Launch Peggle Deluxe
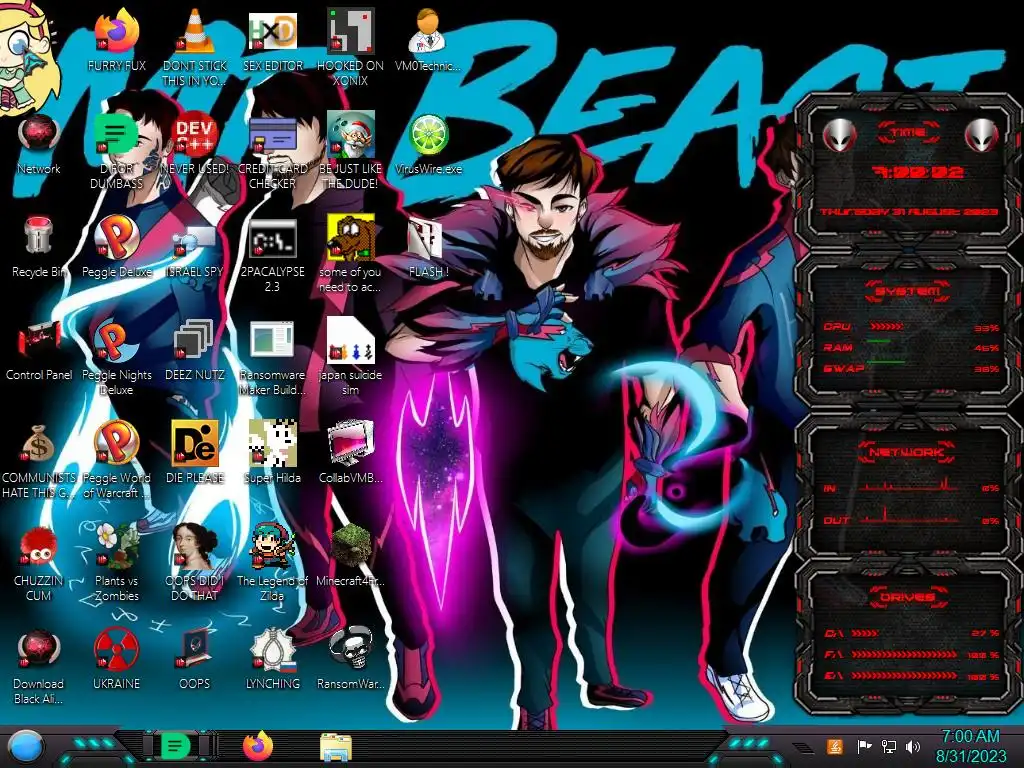Viewport: 1024px width, 768px height. tap(116, 236)
